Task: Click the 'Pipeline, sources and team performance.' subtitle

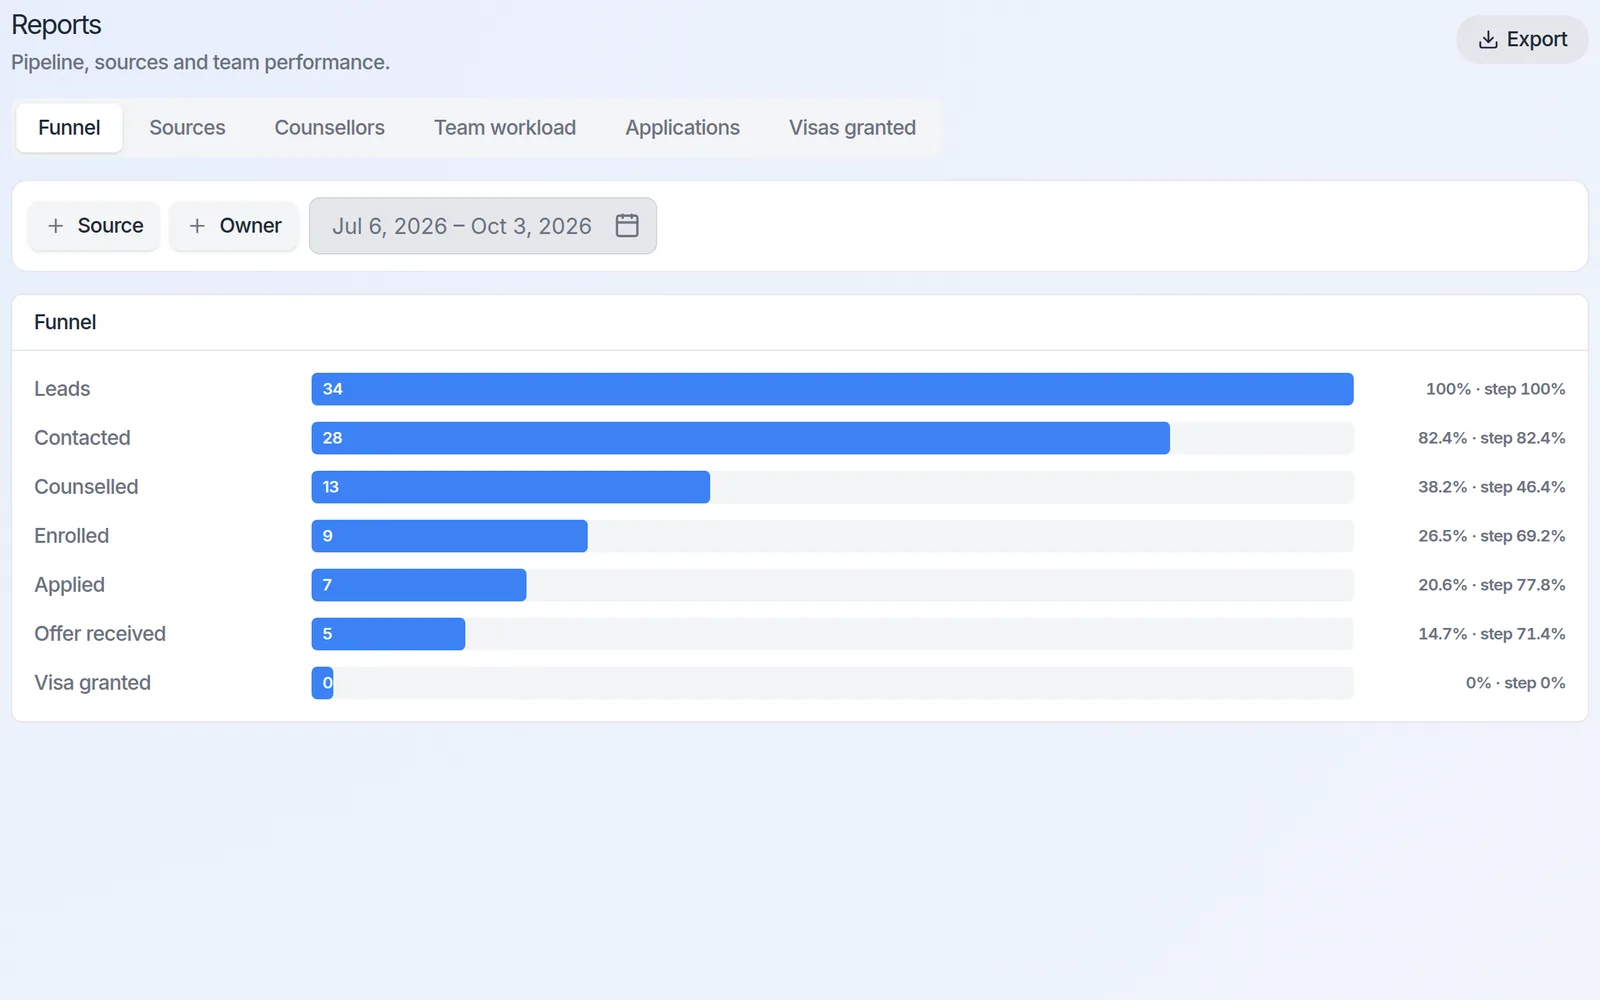Action: click(200, 63)
